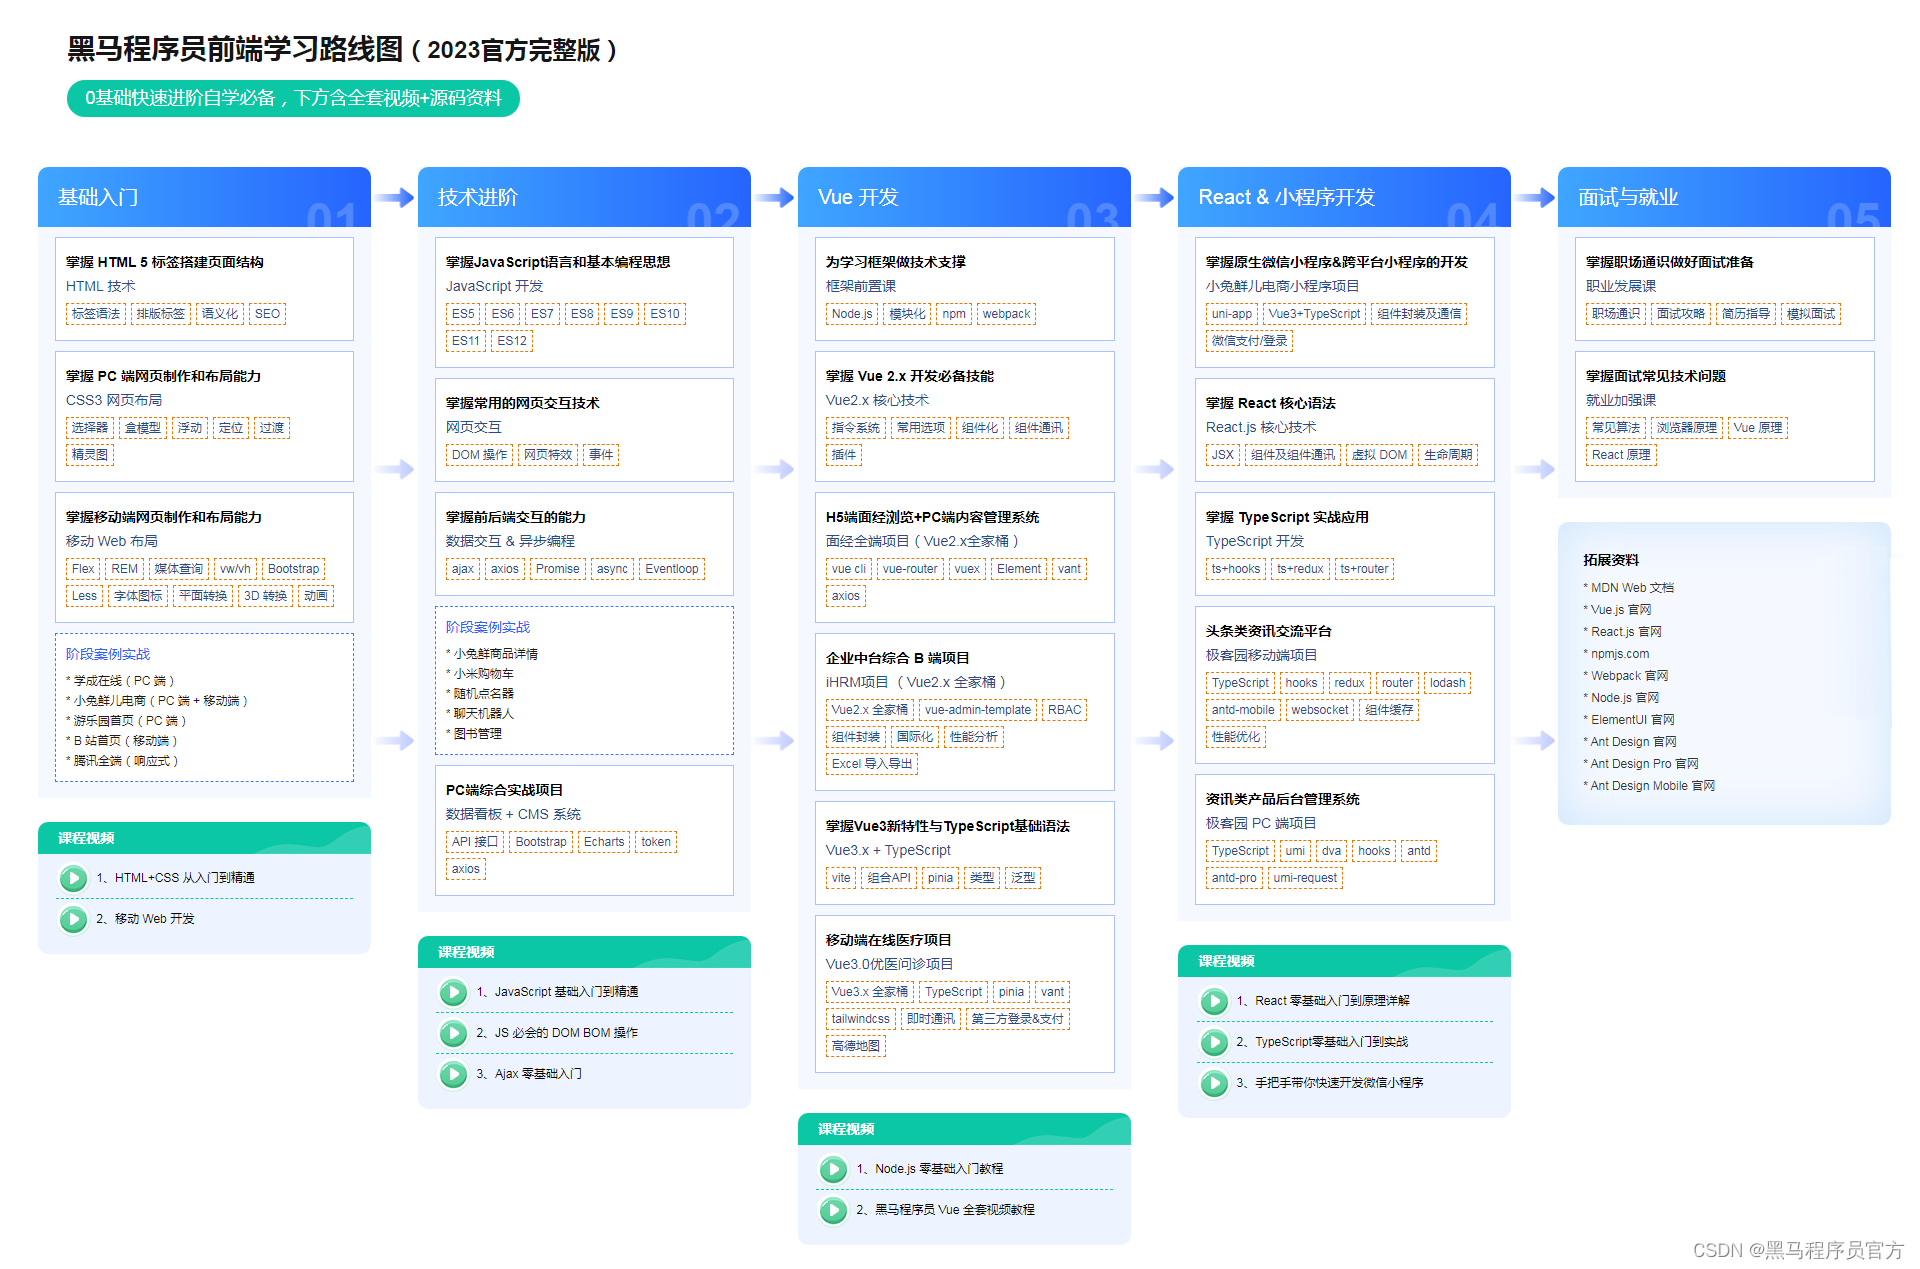Click play icon for JS 必会的 DOM BOM 操作
Screen dimensions: 1920x1269
click(x=453, y=1033)
